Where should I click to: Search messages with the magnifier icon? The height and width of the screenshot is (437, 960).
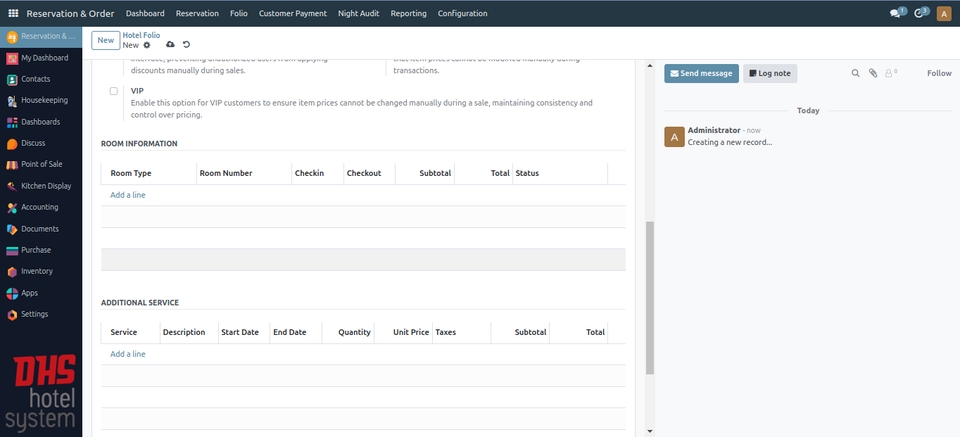pyautogui.click(x=855, y=73)
